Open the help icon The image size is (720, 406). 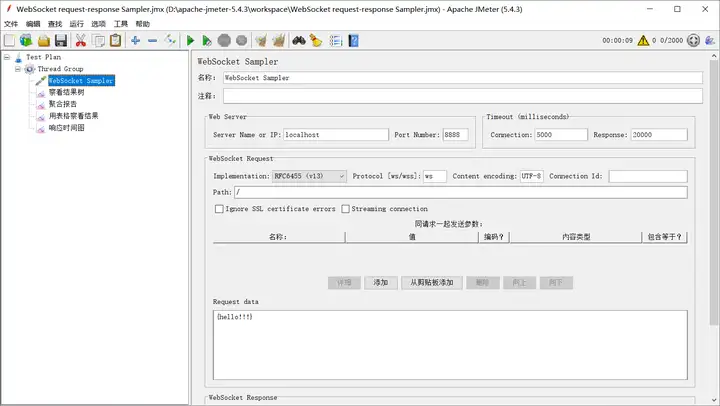click(x=354, y=41)
